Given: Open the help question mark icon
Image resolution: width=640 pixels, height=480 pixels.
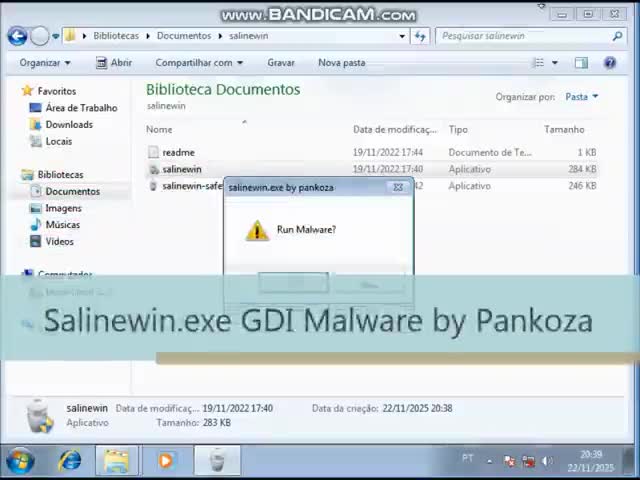Looking at the screenshot, I should 610,62.
